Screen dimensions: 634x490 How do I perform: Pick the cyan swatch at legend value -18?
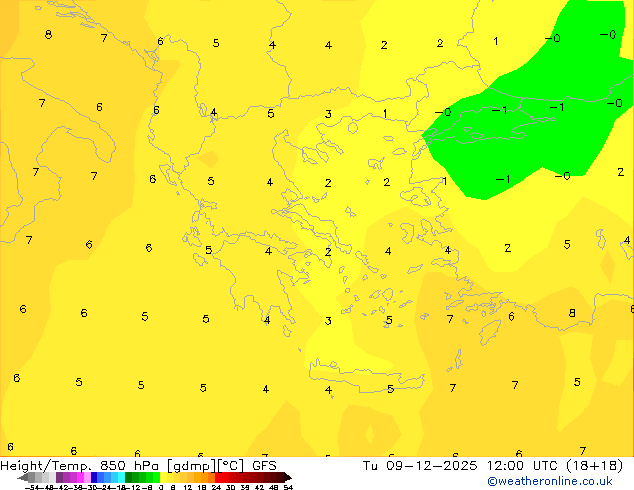[x=121, y=478]
